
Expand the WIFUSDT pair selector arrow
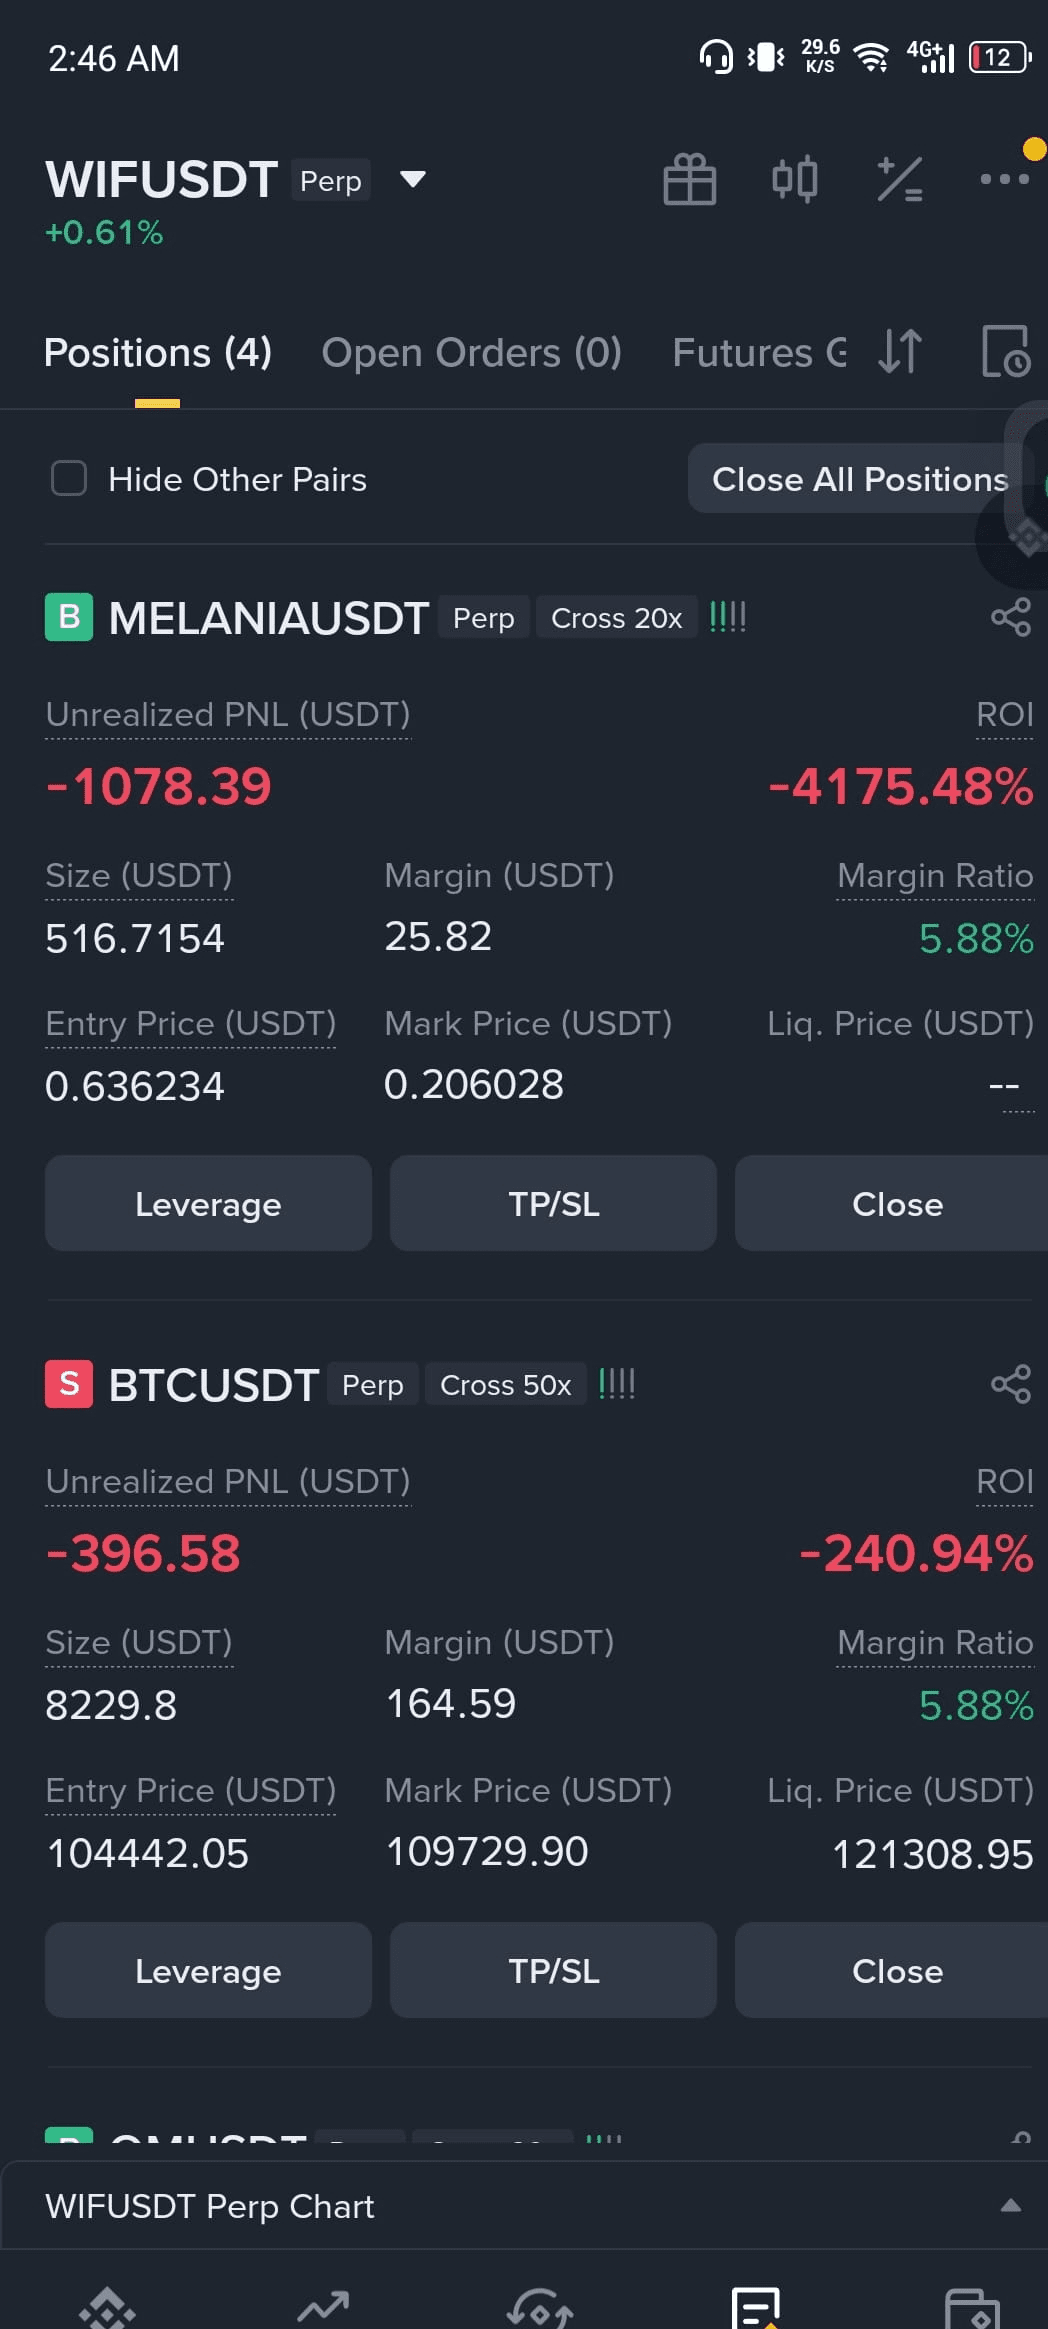point(412,180)
